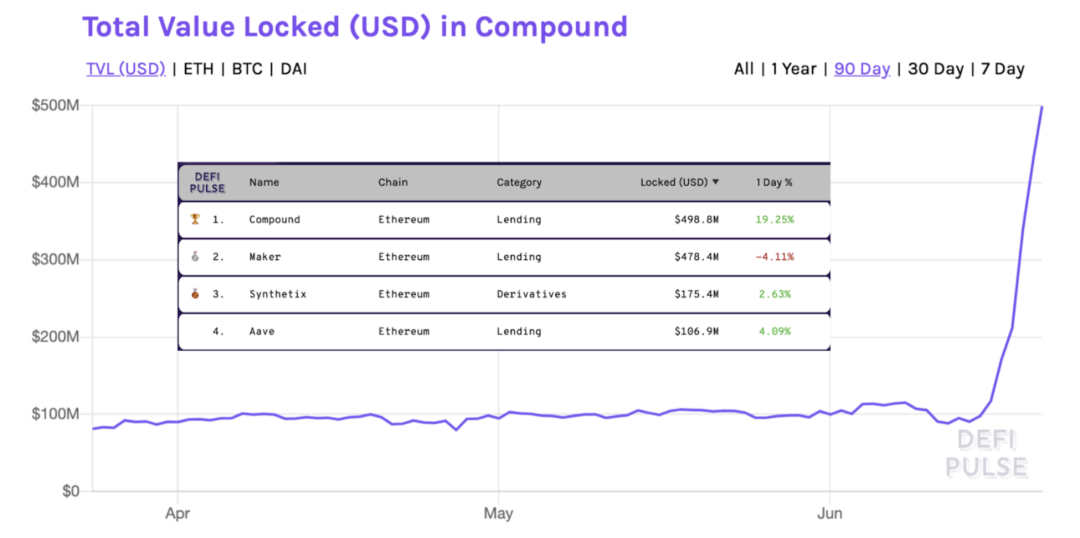Toggle Locked (USD) sort arrow
The height and width of the screenshot is (538, 1080).
(715, 182)
